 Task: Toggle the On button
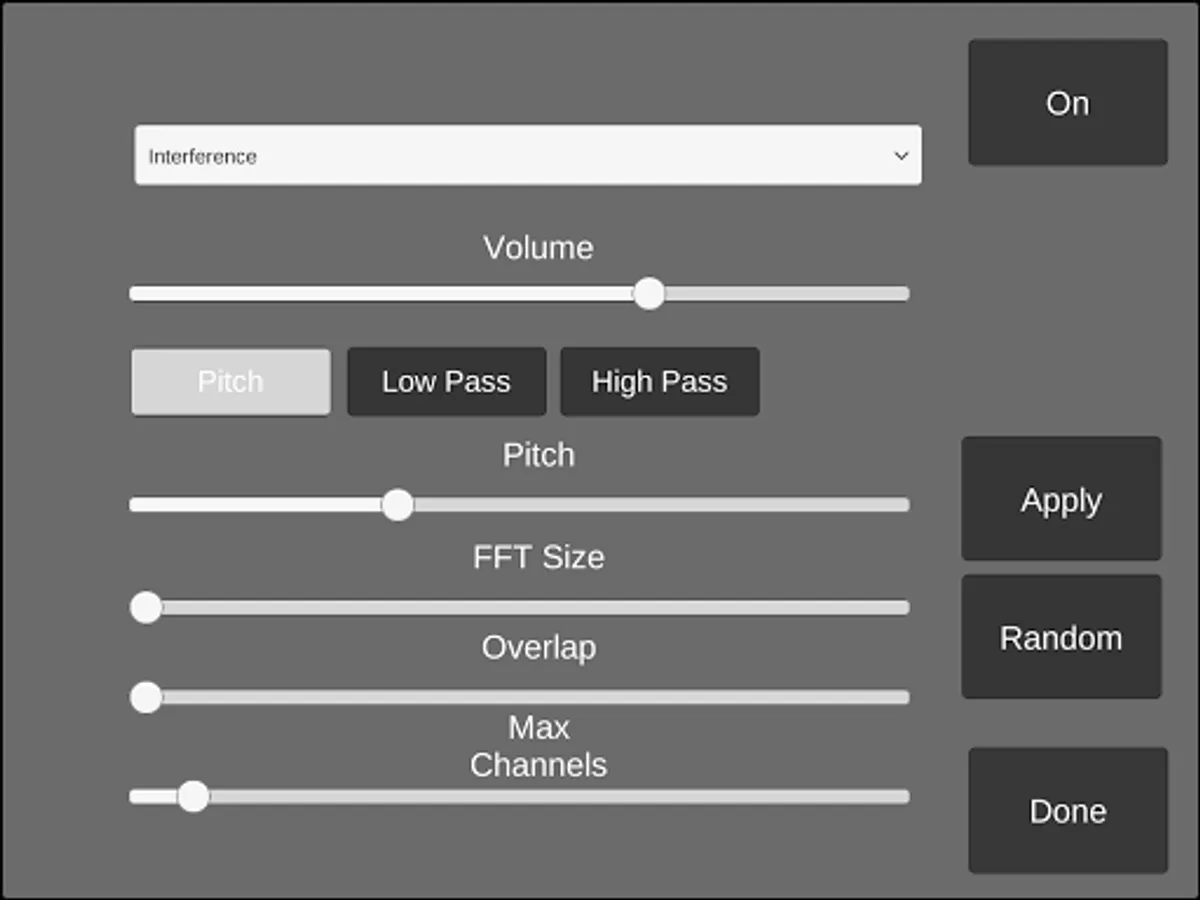click(x=1067, y=102)
